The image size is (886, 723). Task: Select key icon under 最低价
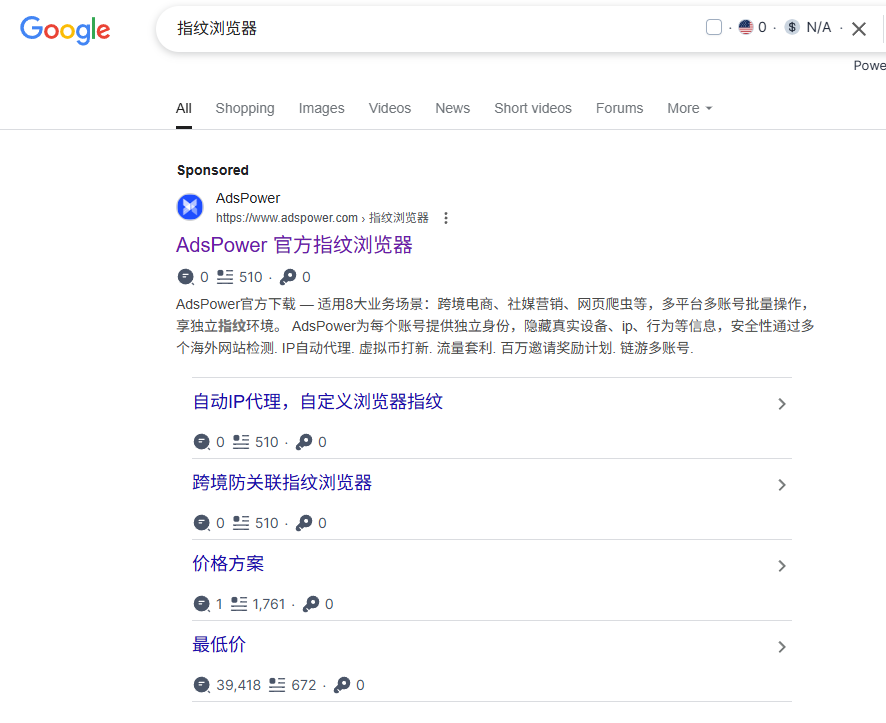[342, 685]
